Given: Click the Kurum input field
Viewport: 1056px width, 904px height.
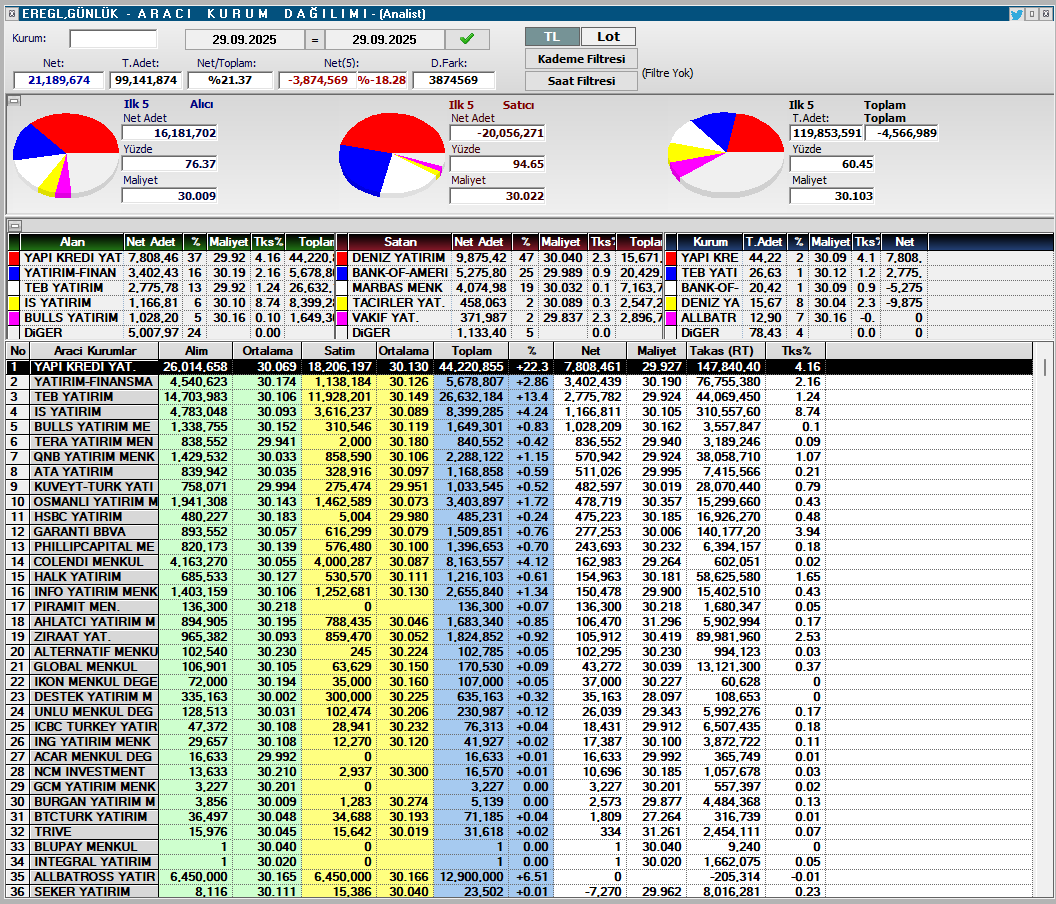Looking at the screenshot, I should [x=113, y=39].
